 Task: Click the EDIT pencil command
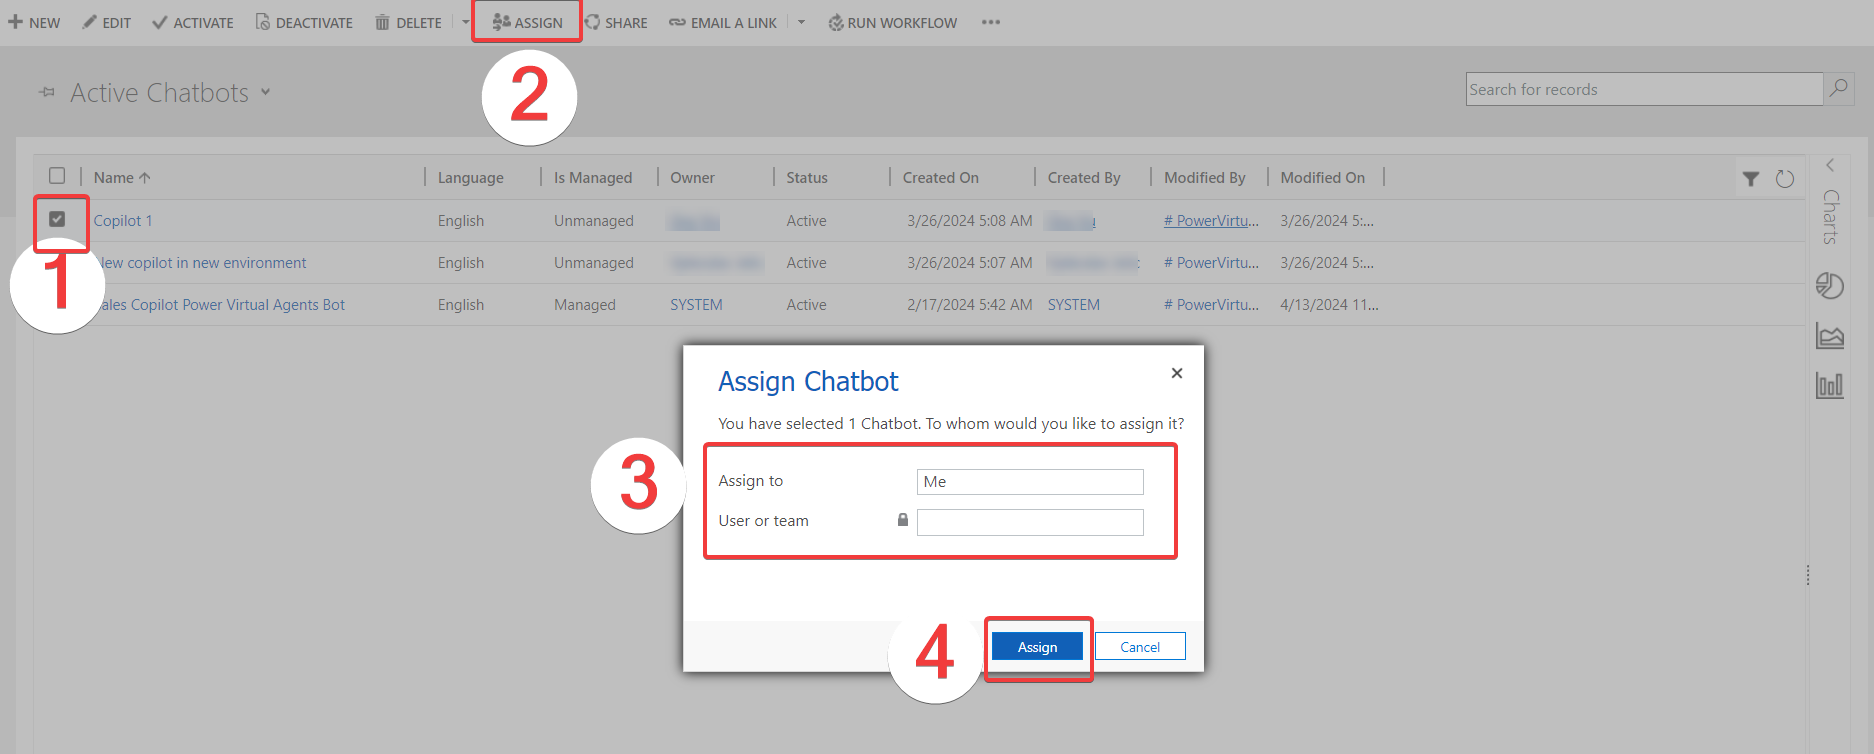(x=107, y=22)
